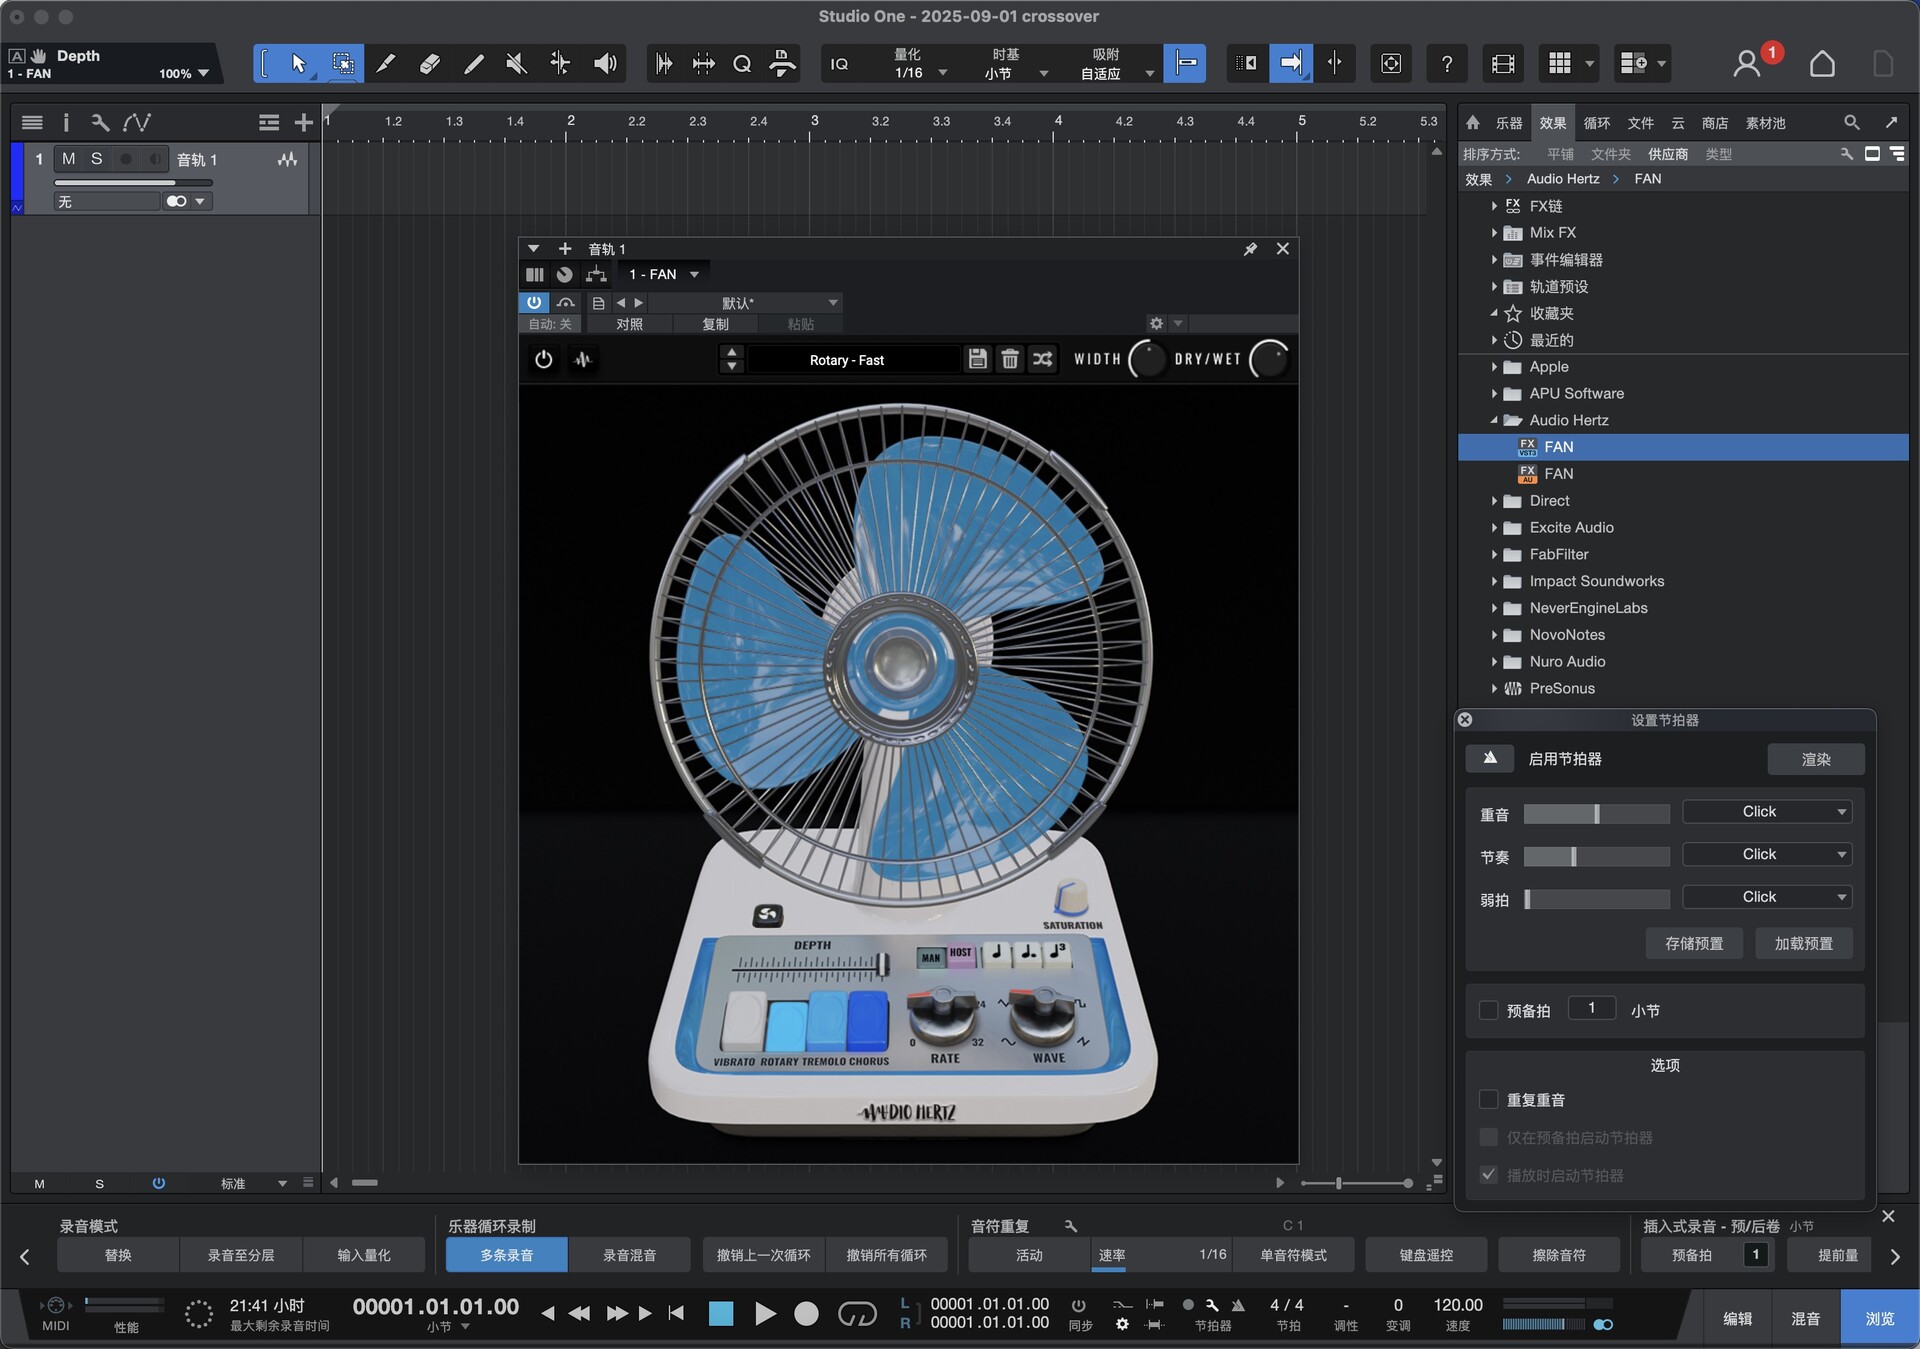Randomize FAN preset shuffle icon
This screenshot has height=1349, width=1920.
pyautogui.click(x=1042, y=359)
